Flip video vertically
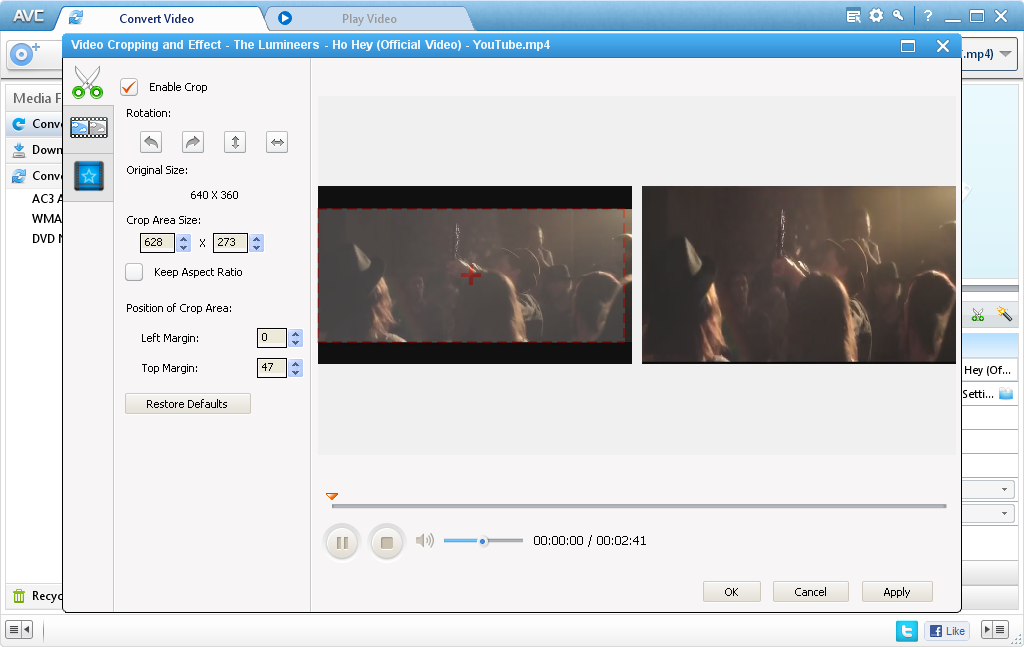Image resolution: width=1024 pixels, height=647 pixels. coord(235,142)
